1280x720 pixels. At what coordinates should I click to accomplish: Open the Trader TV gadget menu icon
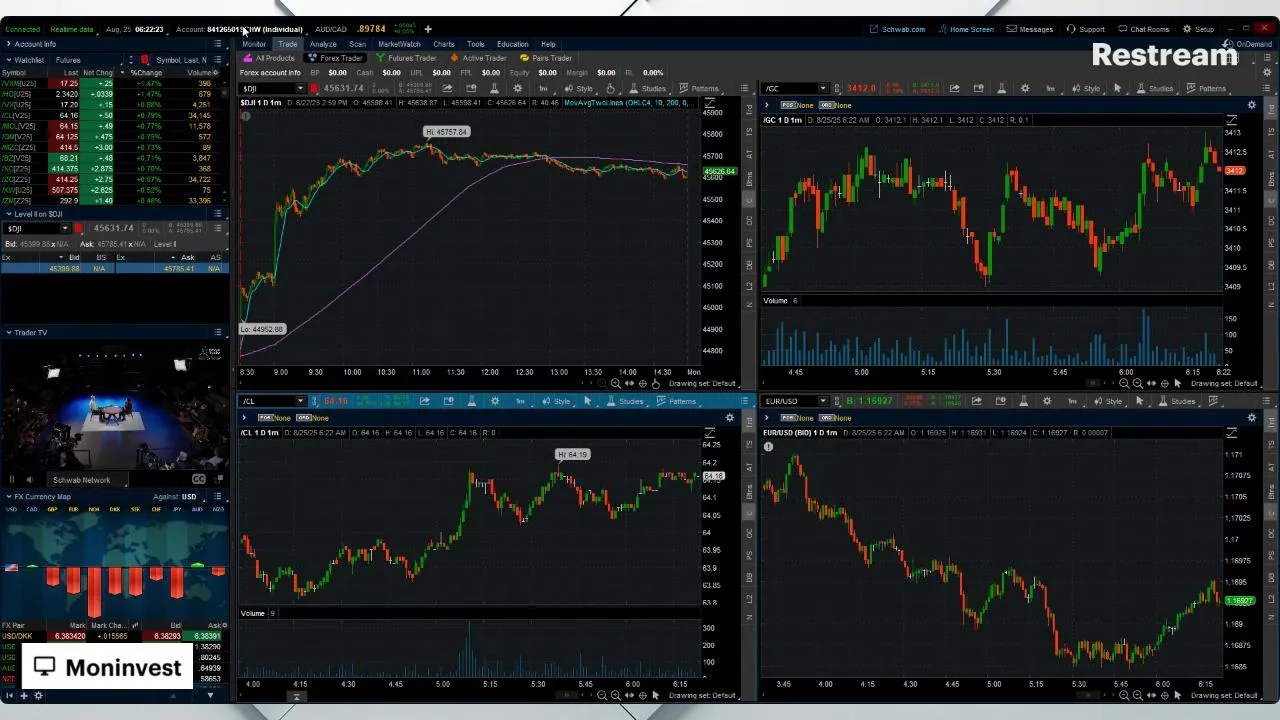[x=218, y=332]
